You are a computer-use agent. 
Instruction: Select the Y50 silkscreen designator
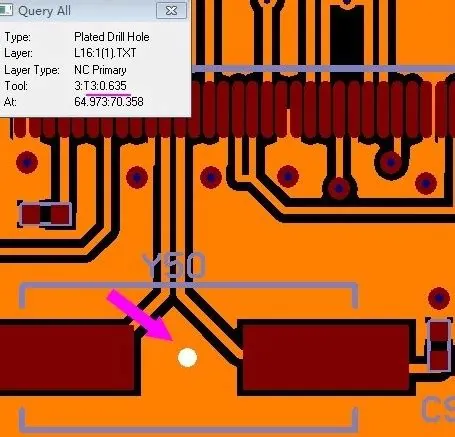(173, 266)
